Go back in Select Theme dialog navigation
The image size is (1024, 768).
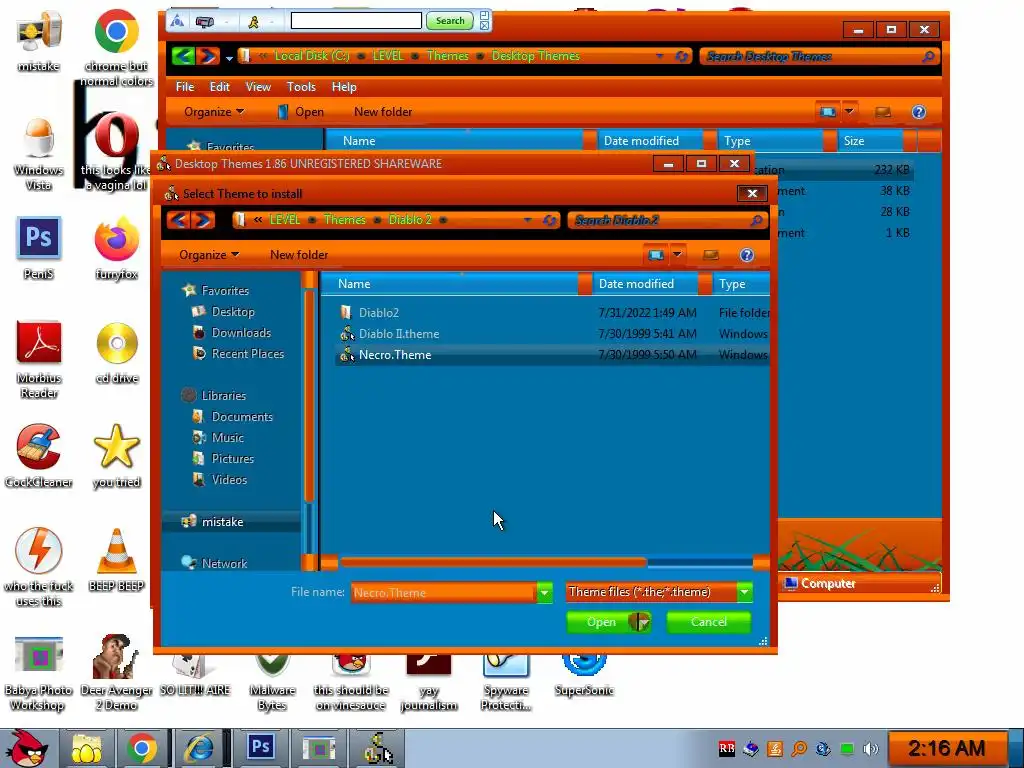pyautogui.click(x=179, y=220)
